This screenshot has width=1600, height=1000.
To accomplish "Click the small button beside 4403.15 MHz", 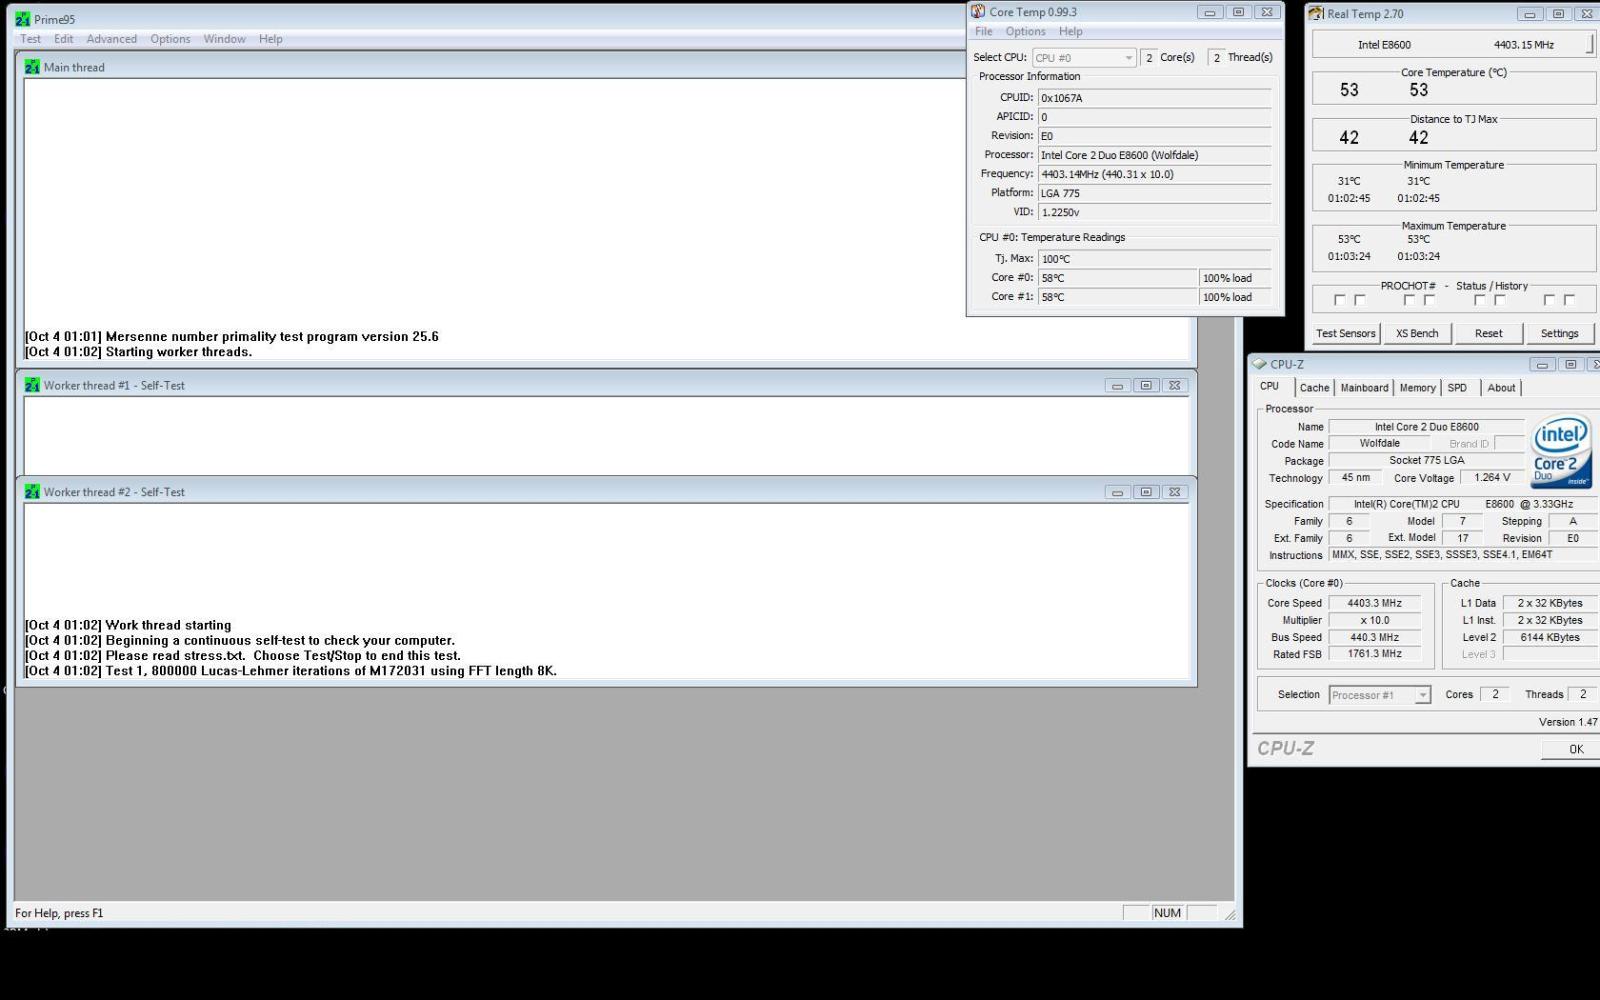I will 1590,44.
